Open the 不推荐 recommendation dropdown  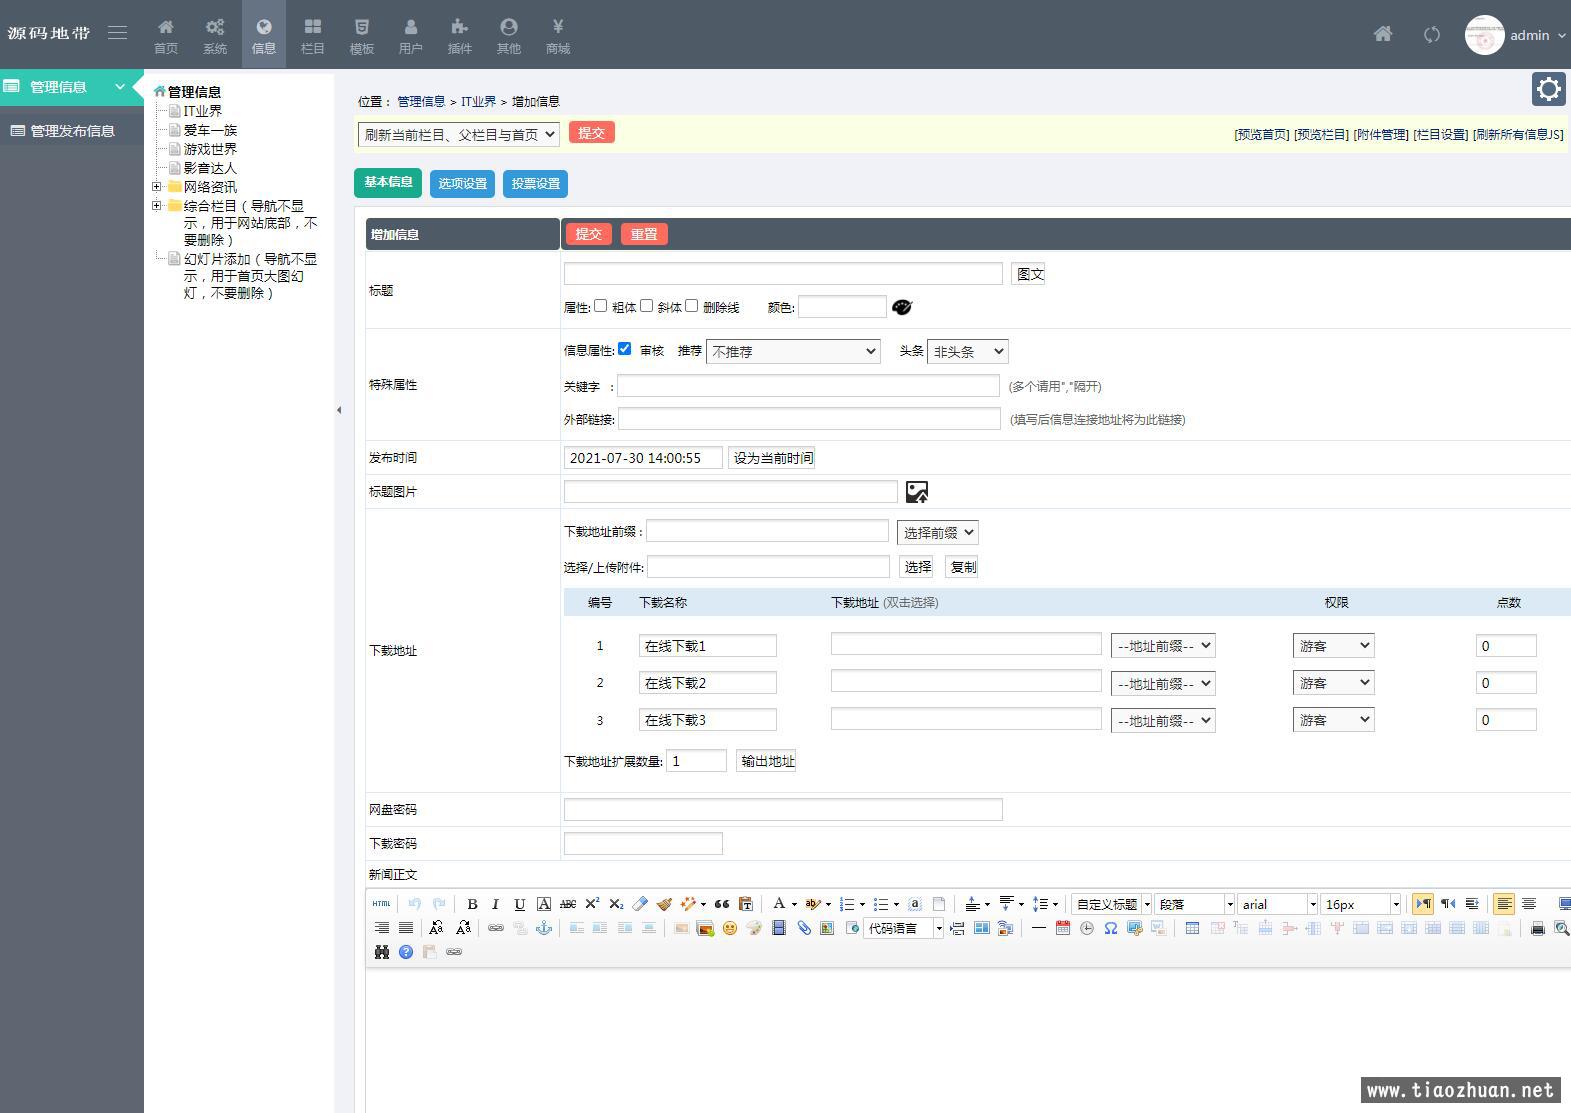[x=793, y=351]
